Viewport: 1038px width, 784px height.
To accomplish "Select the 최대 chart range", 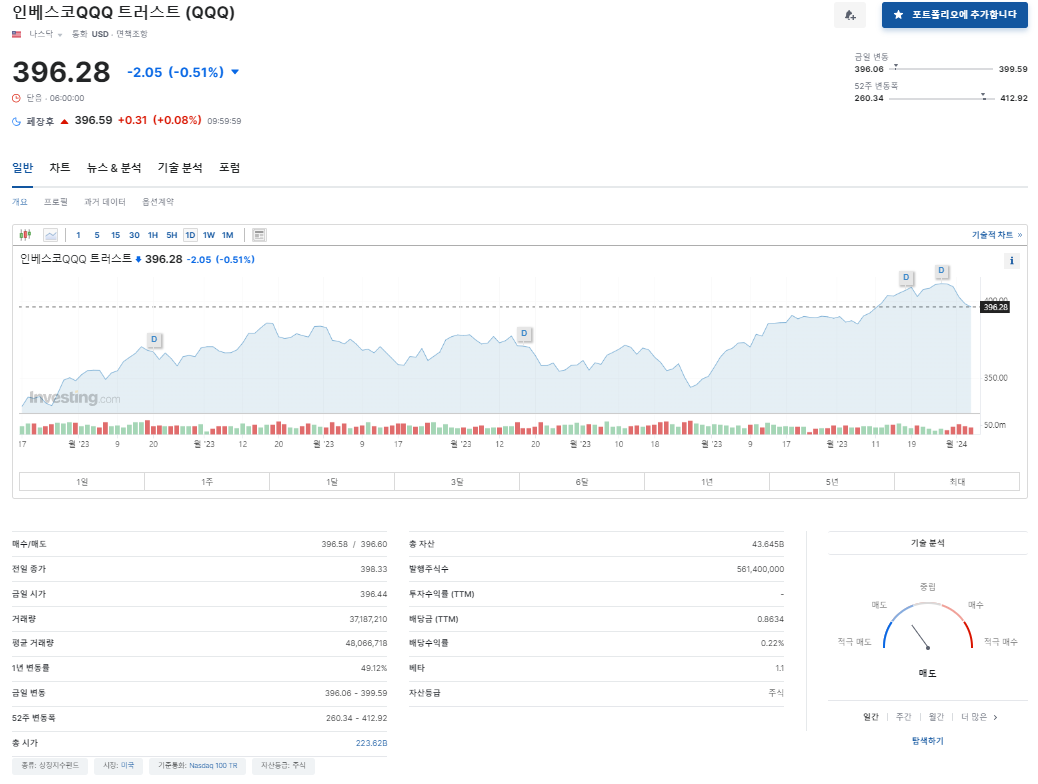I will pyautogui.click(x=957, y=481).
